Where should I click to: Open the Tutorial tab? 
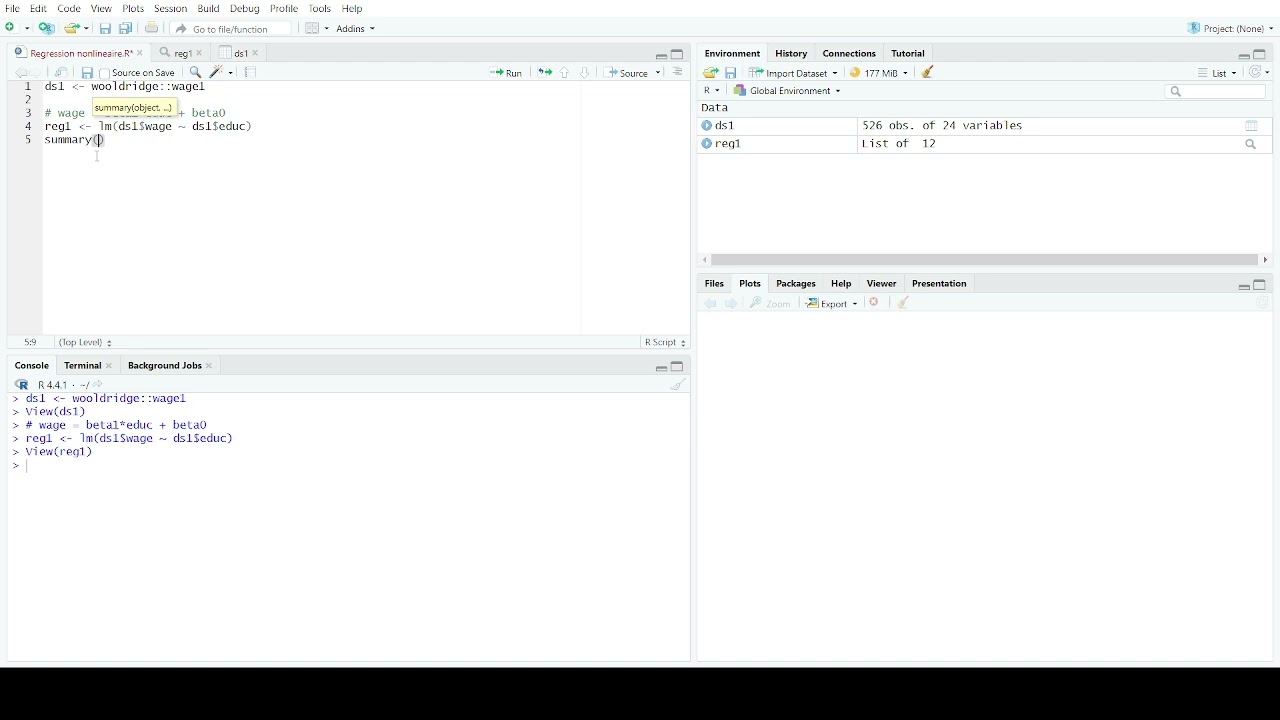(910, 54)
